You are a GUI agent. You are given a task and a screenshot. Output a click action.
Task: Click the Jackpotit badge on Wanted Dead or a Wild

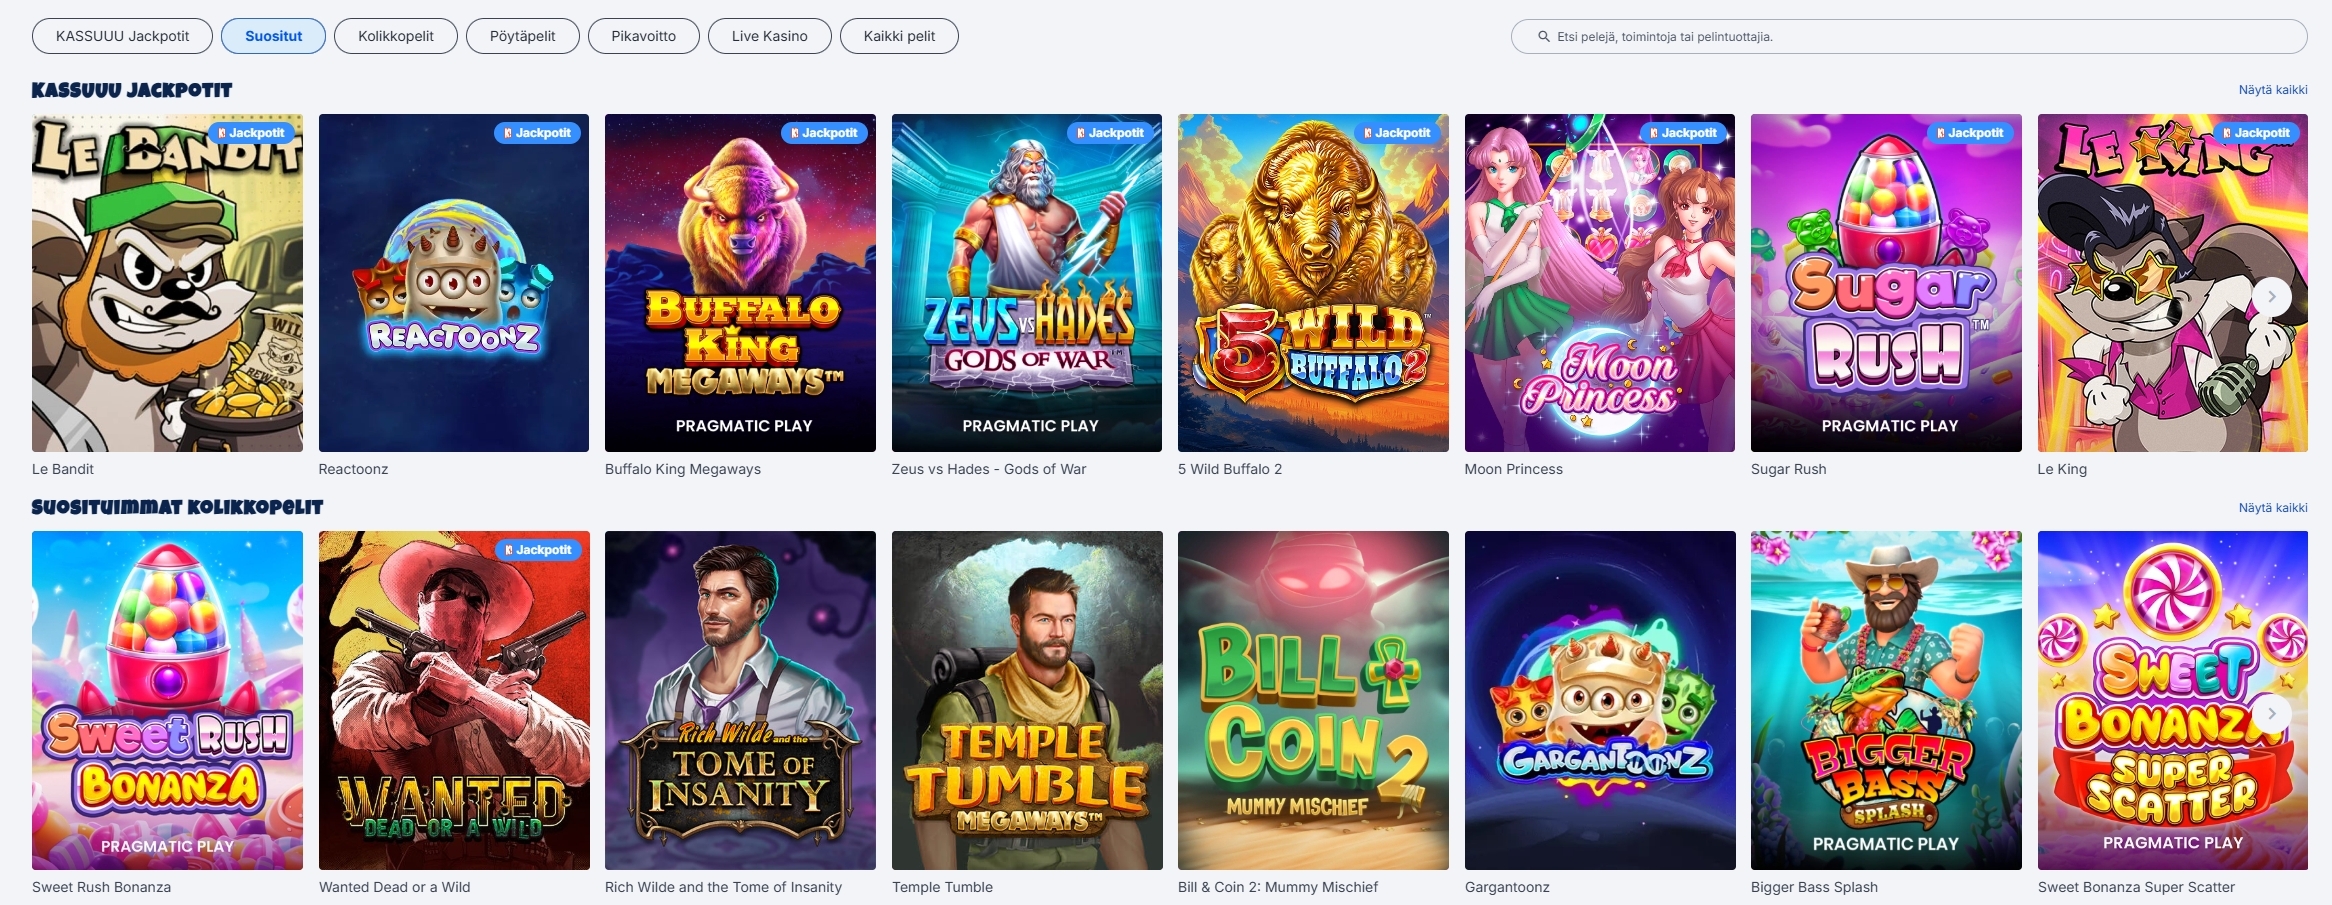538,550
